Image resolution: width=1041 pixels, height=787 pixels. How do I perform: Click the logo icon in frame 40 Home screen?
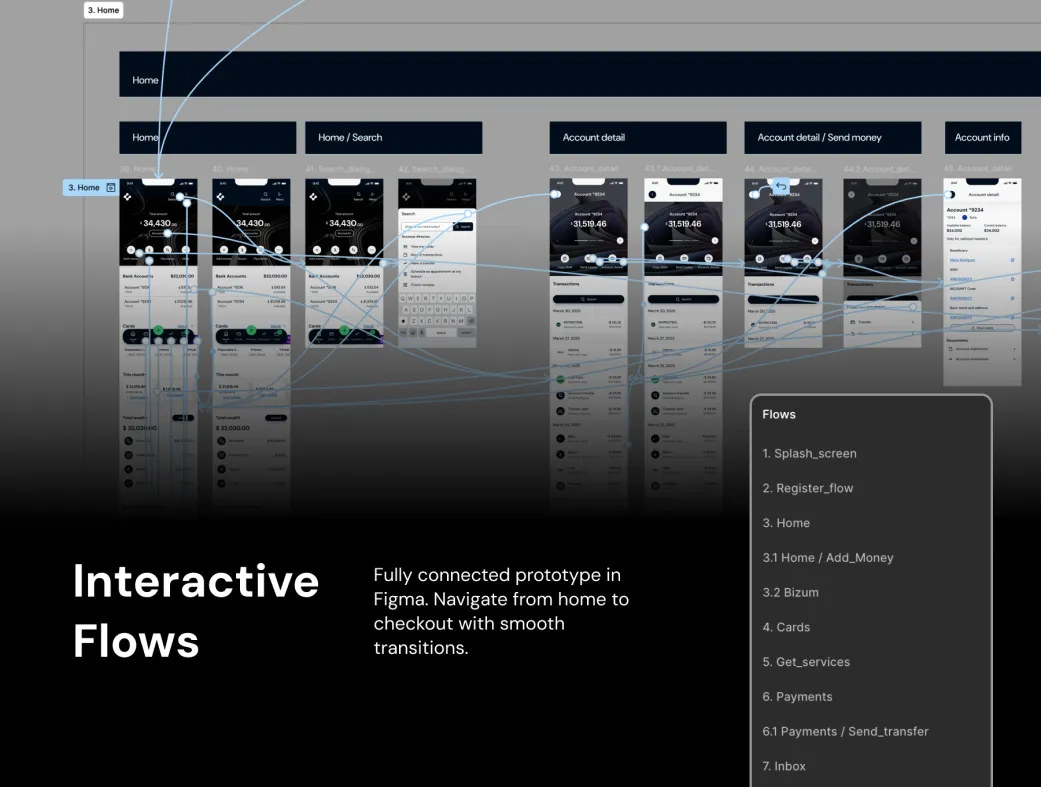tap(219, 197)
